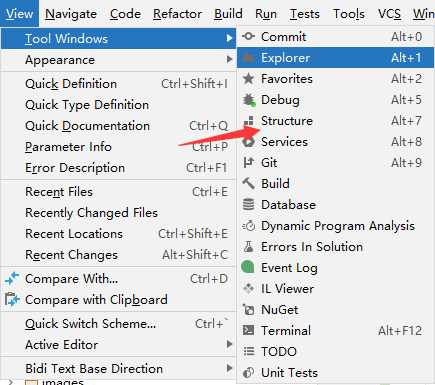Select Dynamic Program Analysis
Viewport: 435px width, 385px height.
point(336,226)
